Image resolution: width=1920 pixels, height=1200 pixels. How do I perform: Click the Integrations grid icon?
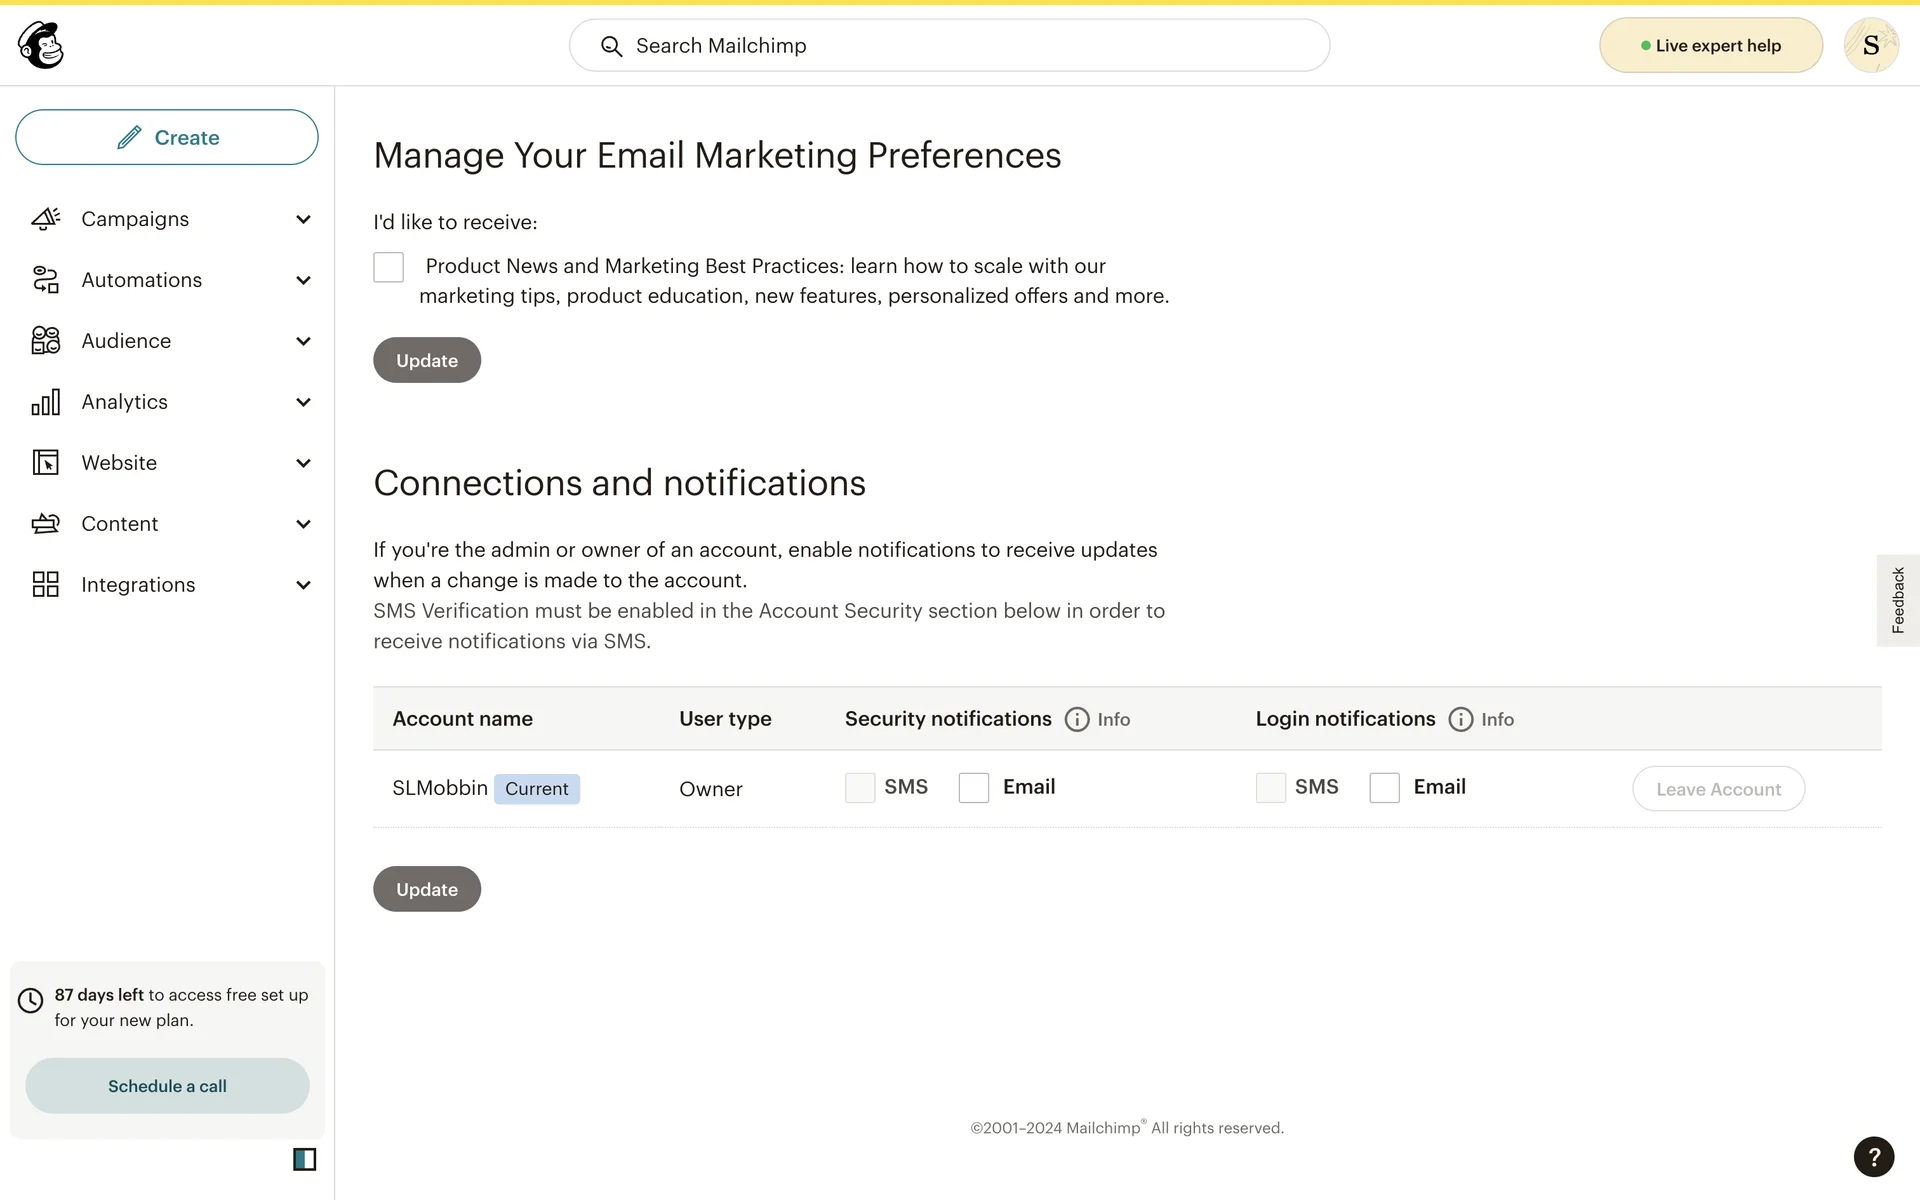(46, 585)
